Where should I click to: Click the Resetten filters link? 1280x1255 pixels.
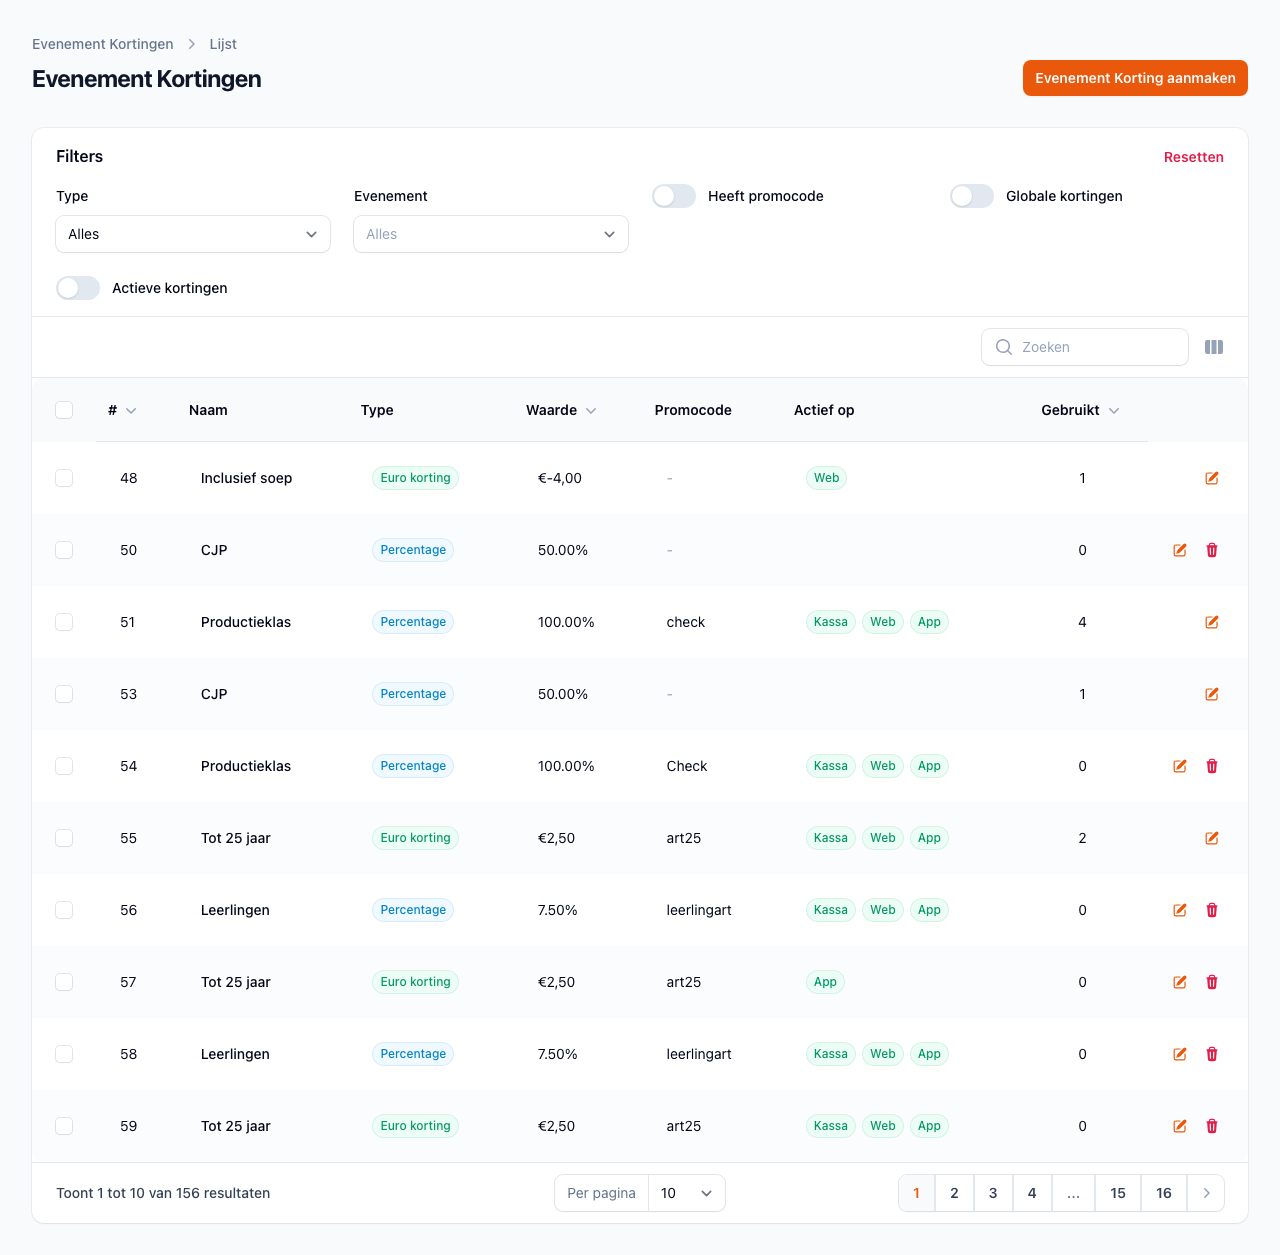coord(1193,157)
